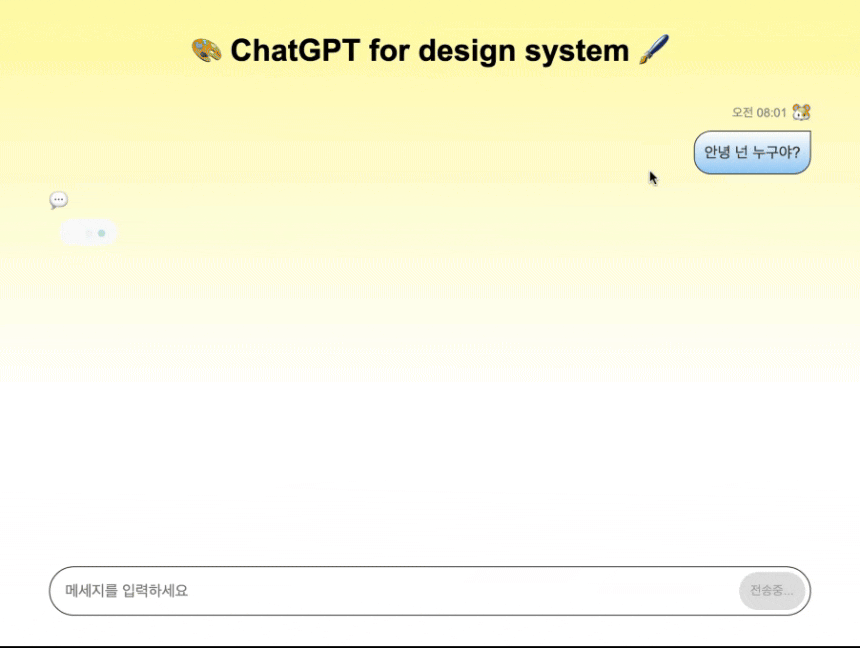Click the speech bubble typing indicator icon
Screen dimensions: 860x648
coord(58,200)
